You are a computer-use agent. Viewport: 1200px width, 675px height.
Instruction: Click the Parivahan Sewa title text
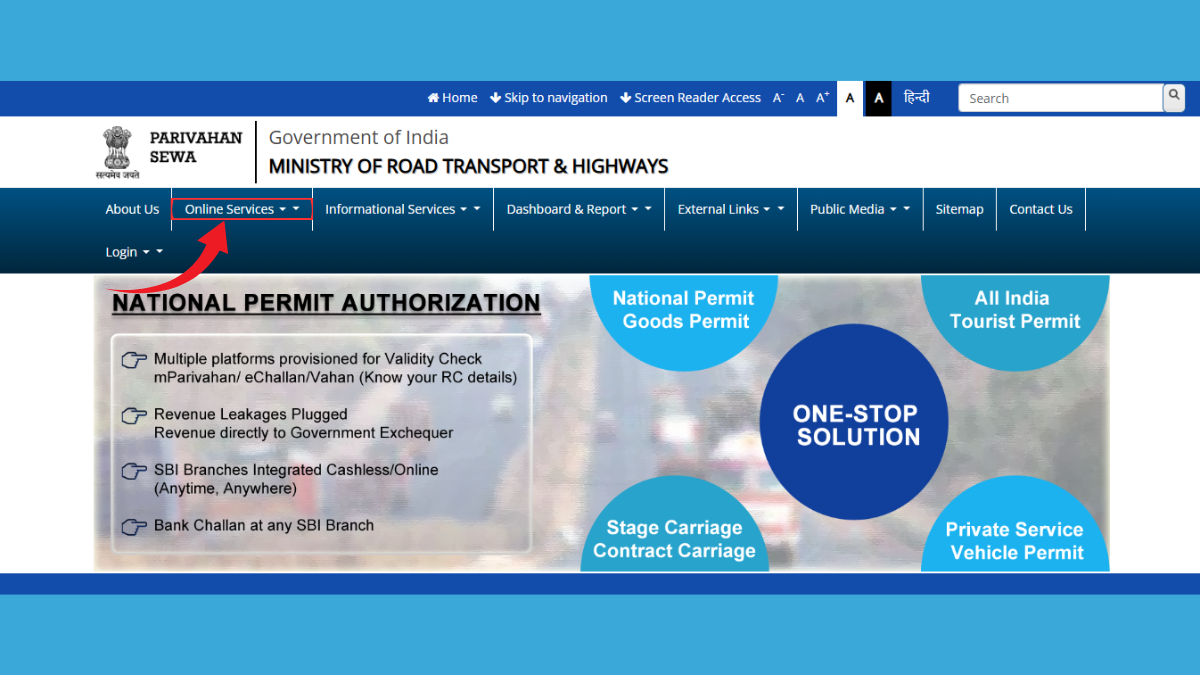196,147
